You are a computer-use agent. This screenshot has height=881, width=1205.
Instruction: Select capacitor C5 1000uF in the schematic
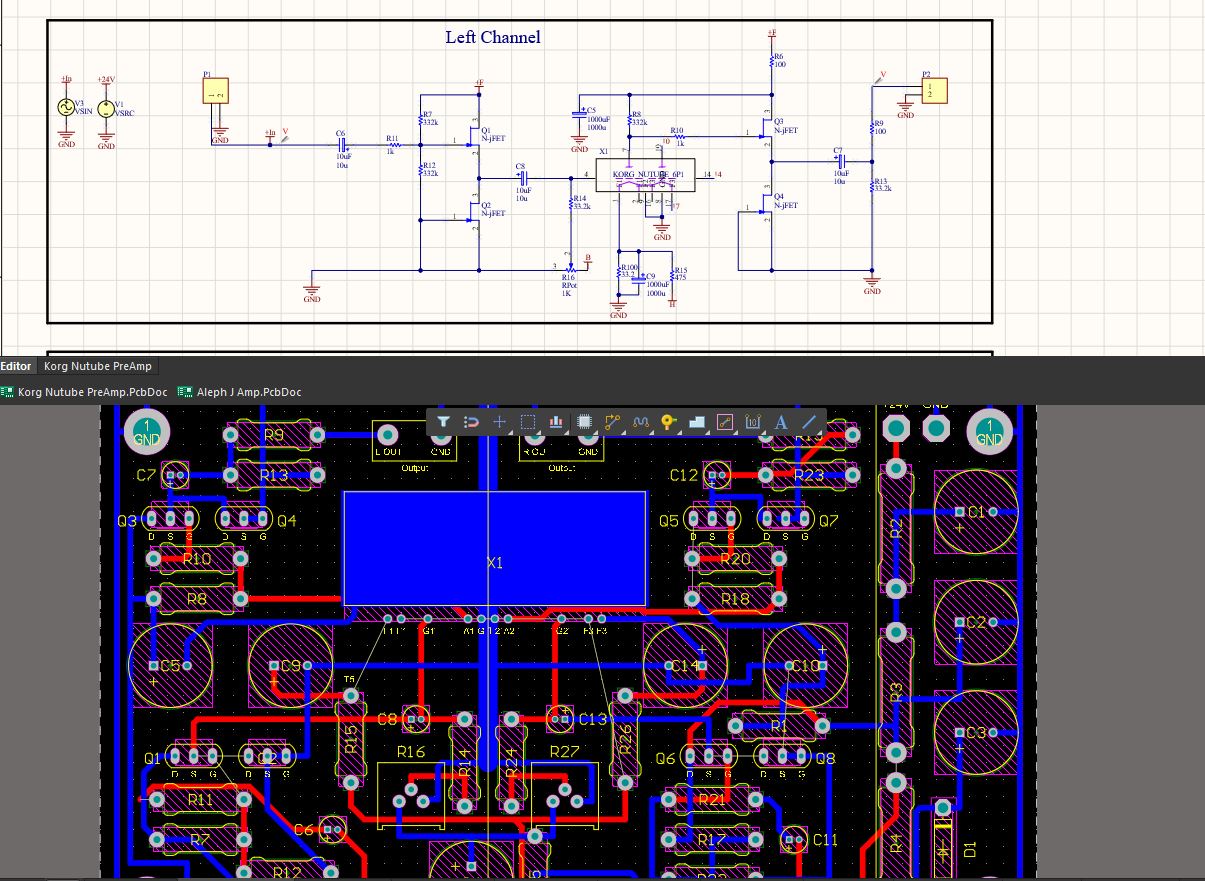coord(579,113)
